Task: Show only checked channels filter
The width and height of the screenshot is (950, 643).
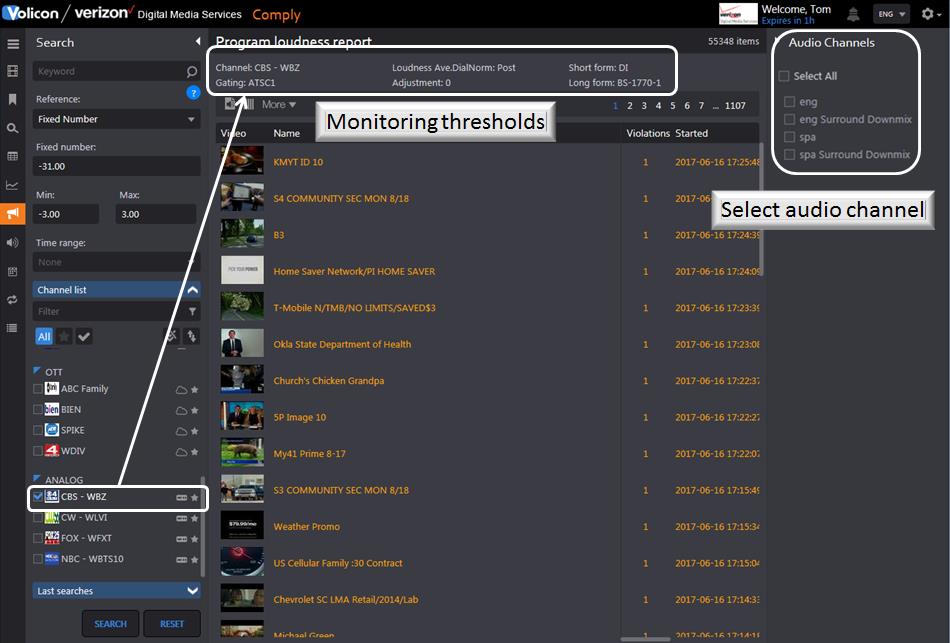Action: 84,336
